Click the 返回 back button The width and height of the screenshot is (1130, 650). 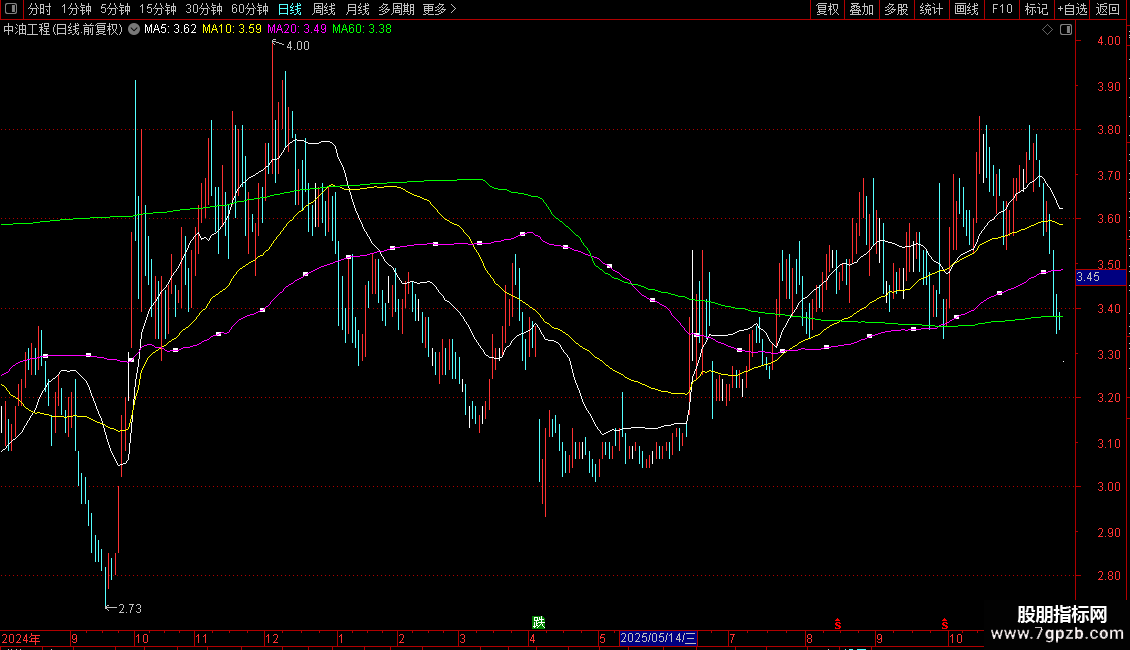click(x=1108, y=9)
